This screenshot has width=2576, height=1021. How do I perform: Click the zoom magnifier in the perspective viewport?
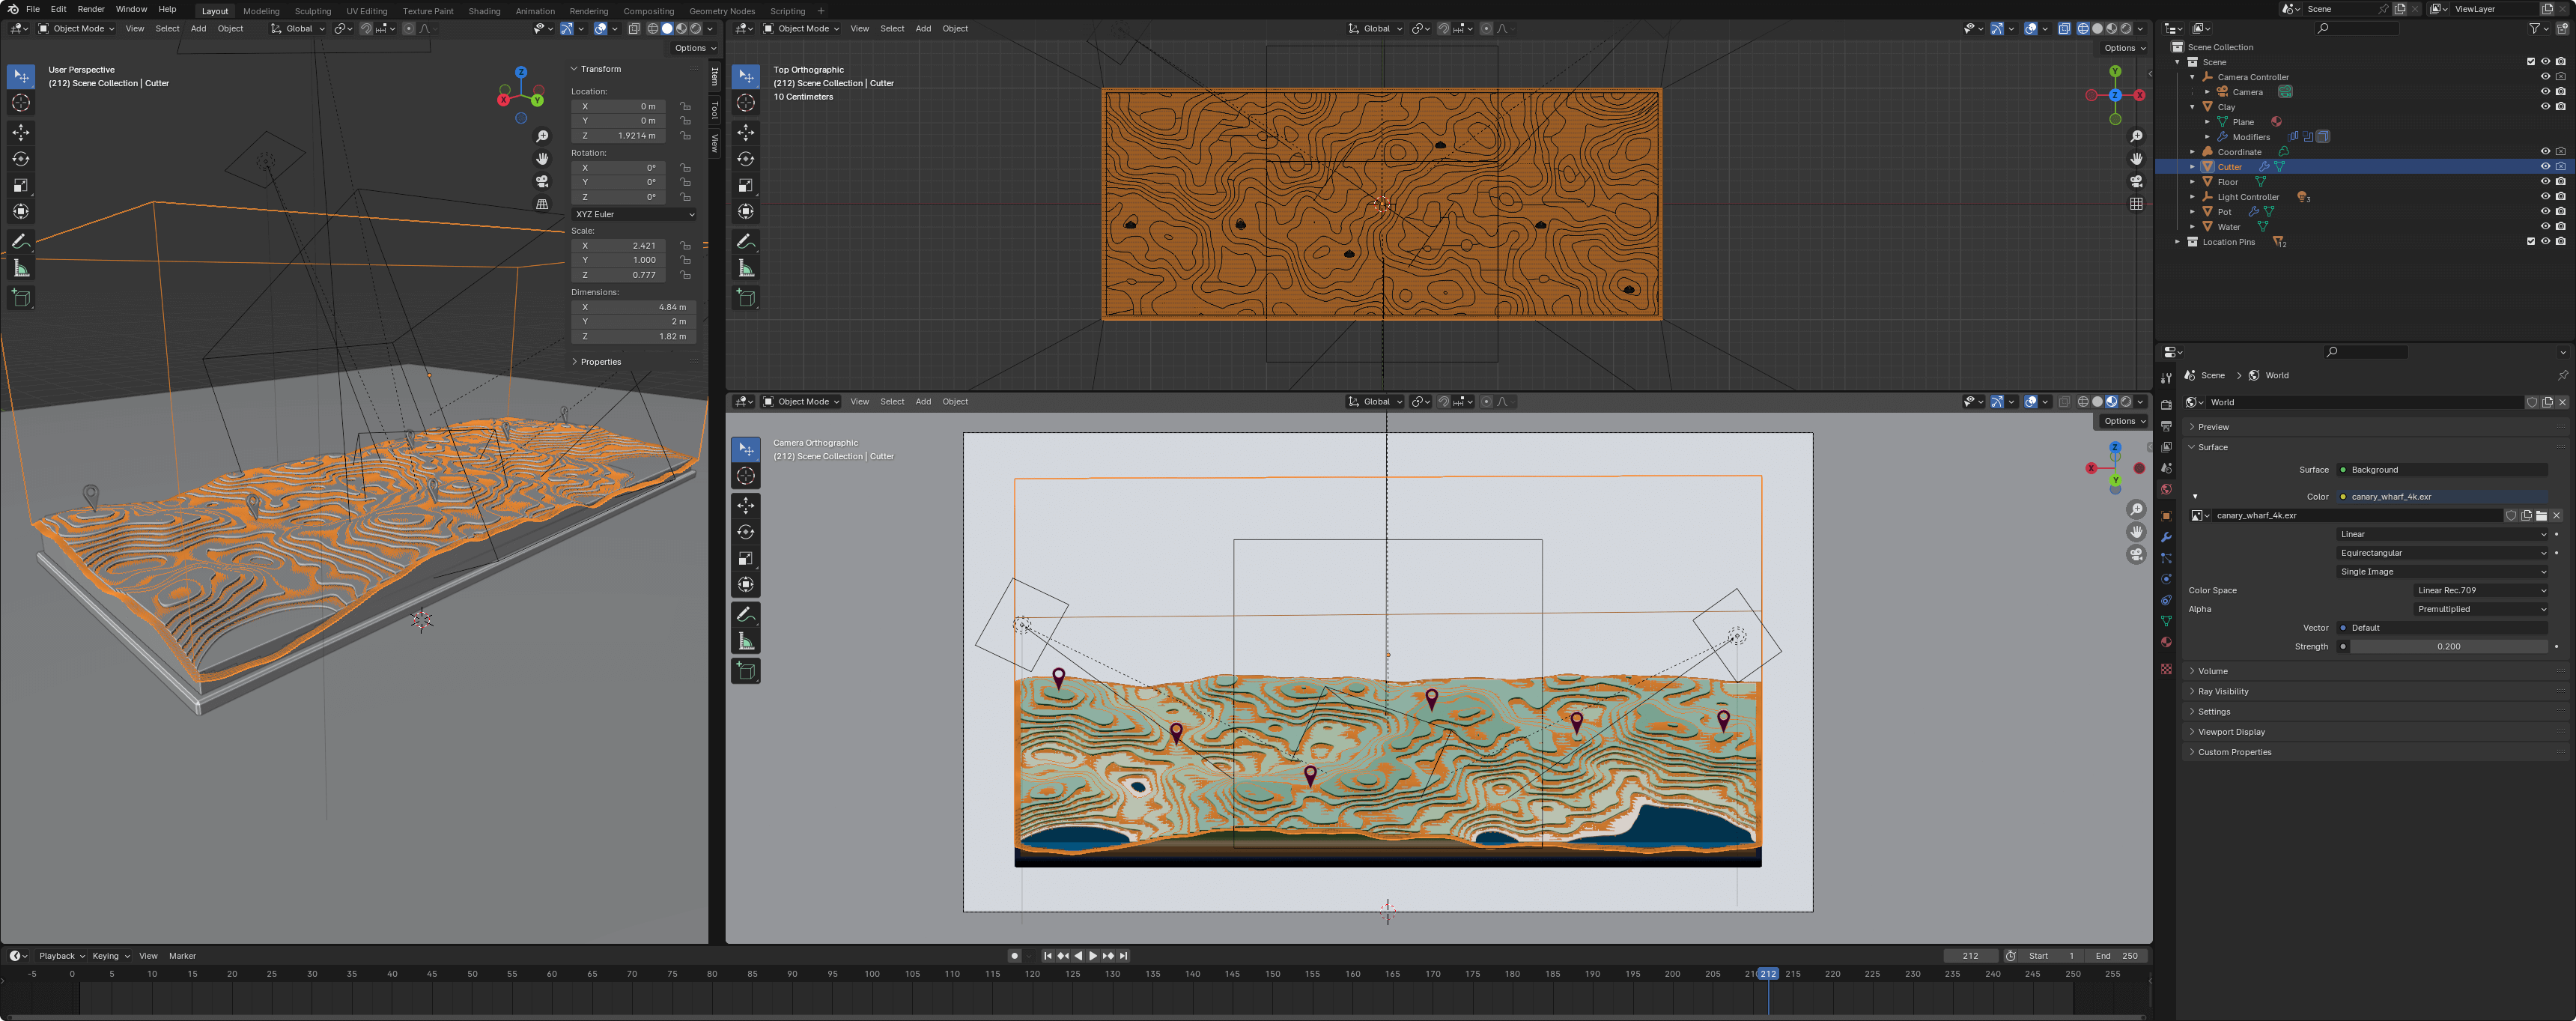[542, 136]
